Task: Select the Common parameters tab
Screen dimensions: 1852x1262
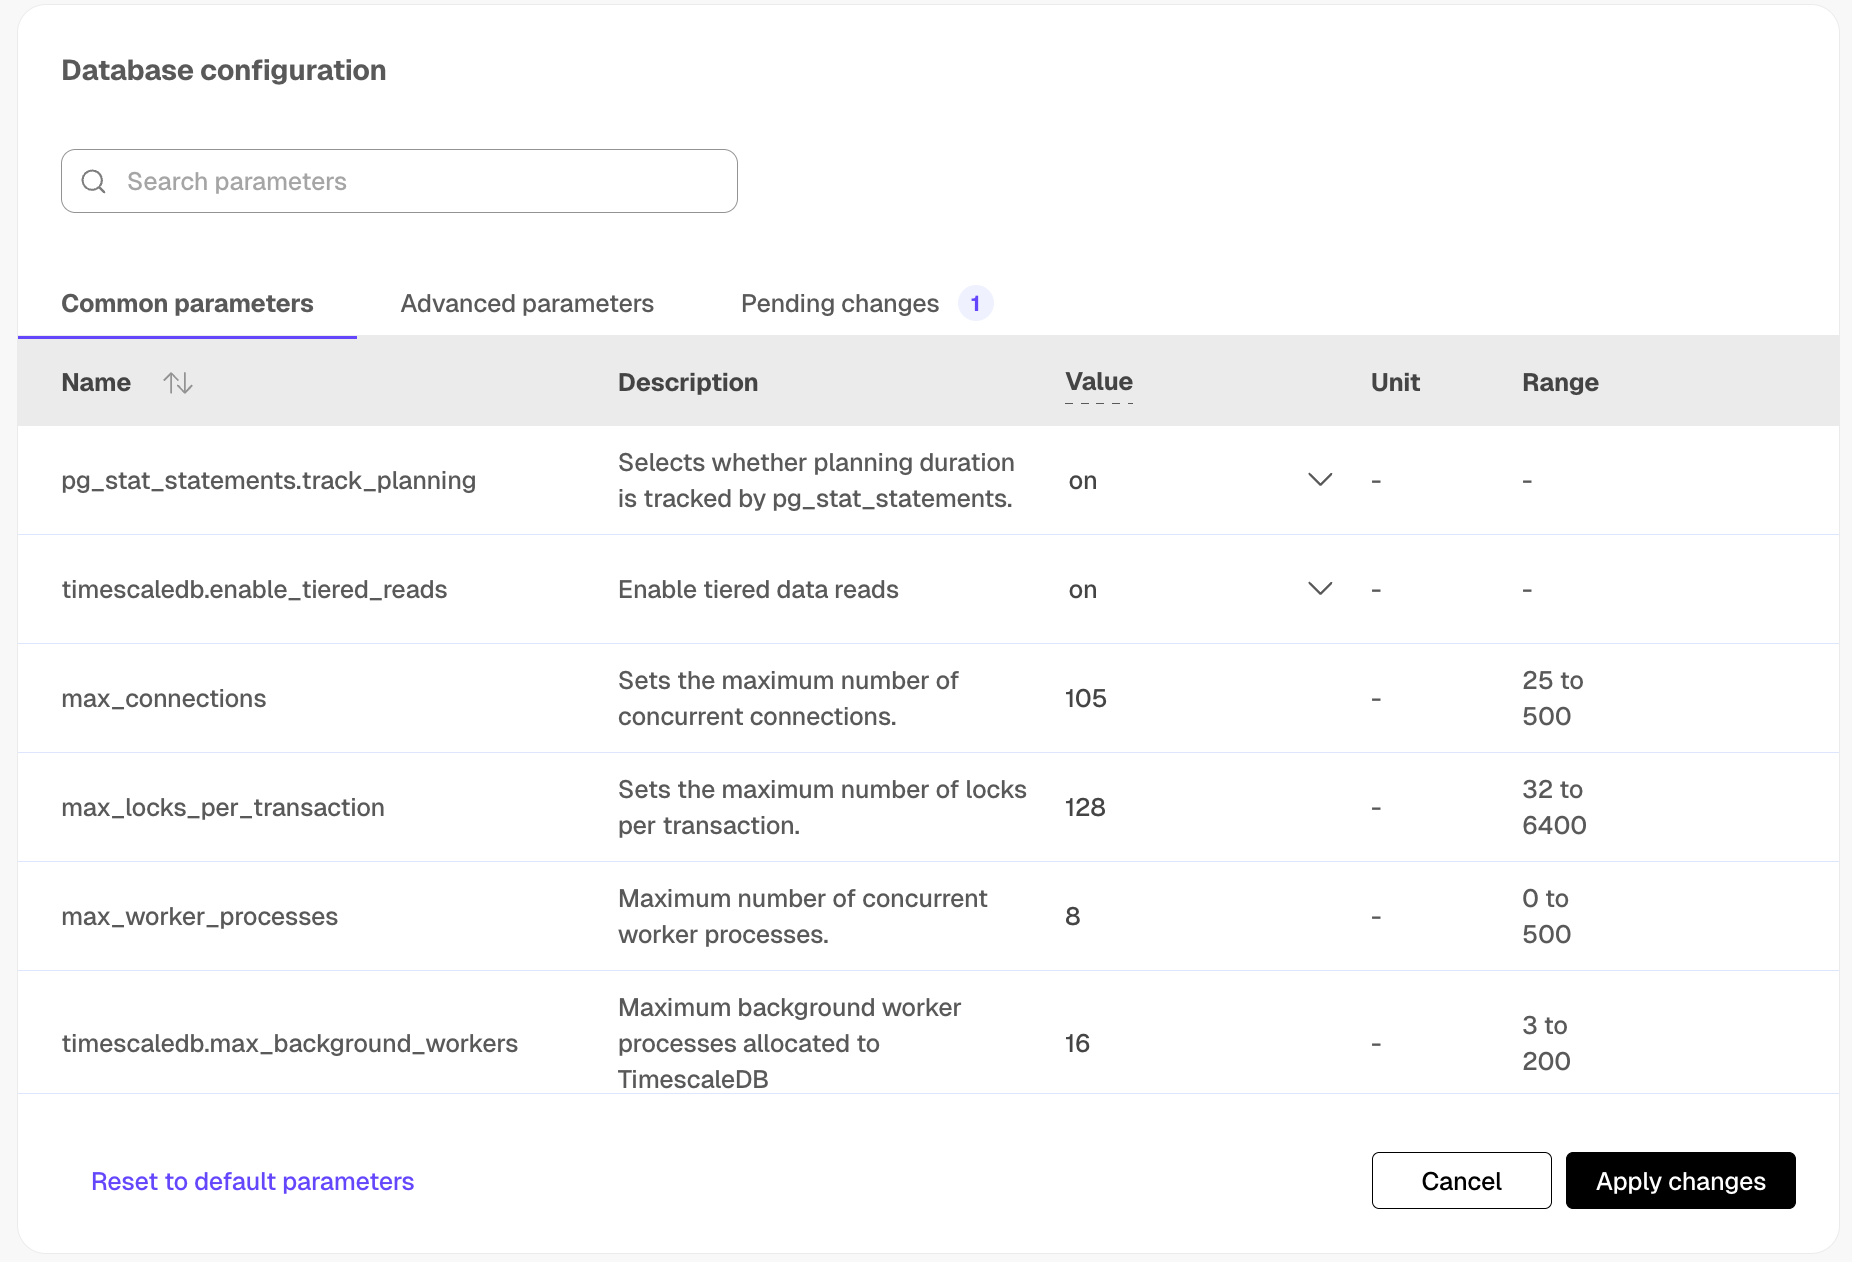Action: pyautogui.click(x=187, y=303)
